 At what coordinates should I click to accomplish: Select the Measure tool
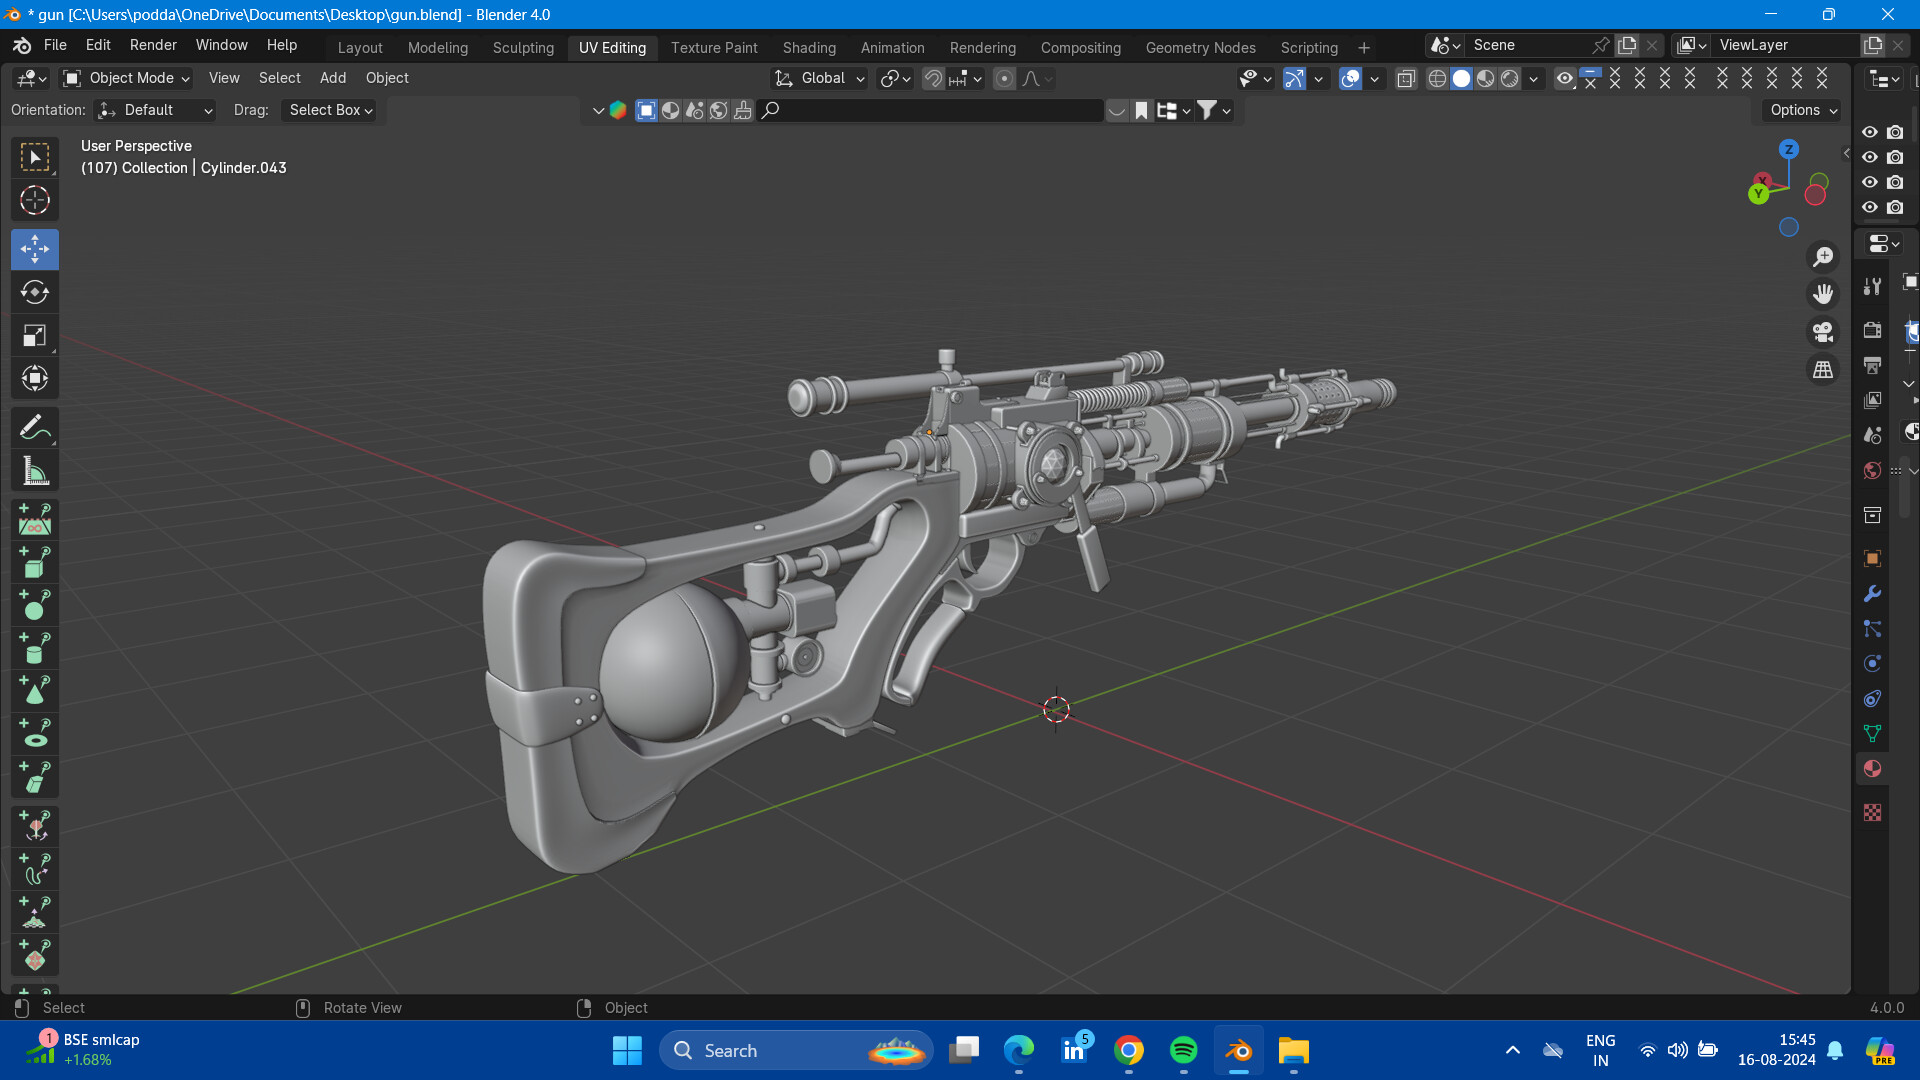[35, 470]
